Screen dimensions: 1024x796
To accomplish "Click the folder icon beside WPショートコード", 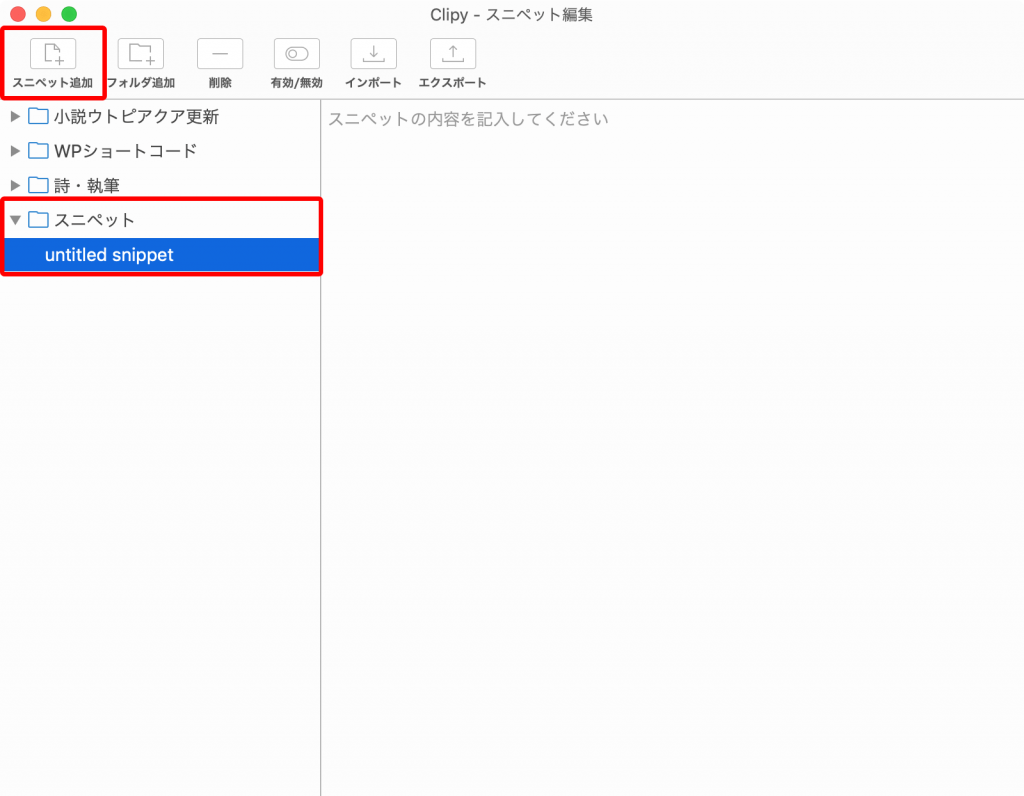I will (x=38, y=151).
